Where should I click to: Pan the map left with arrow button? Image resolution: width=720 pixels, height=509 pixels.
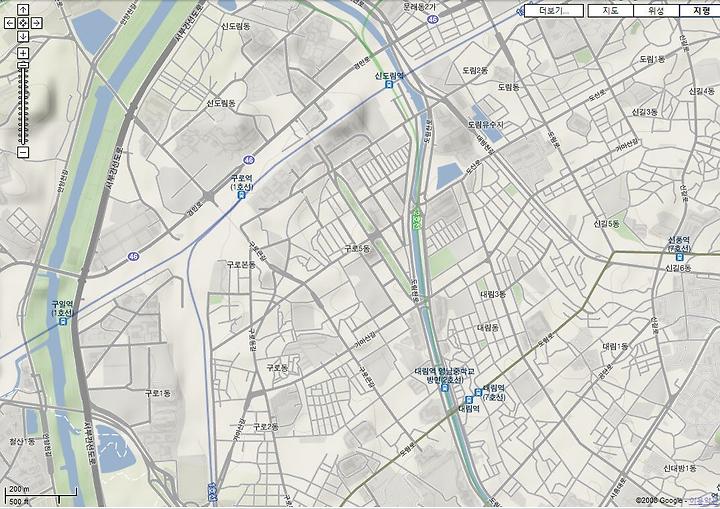pyautogui.click(x=10, y=23)
